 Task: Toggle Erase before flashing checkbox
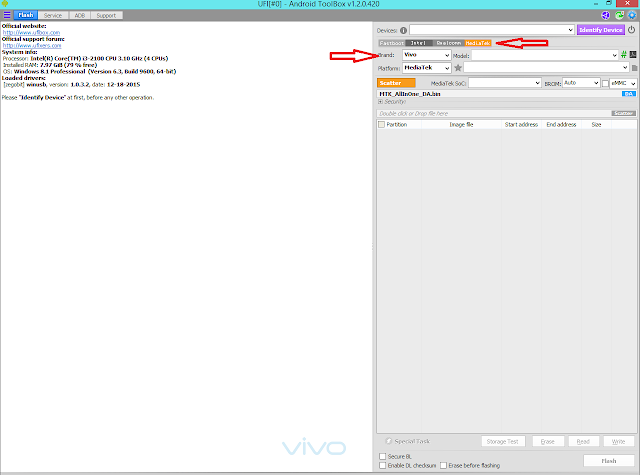click(x=443, y=465)
